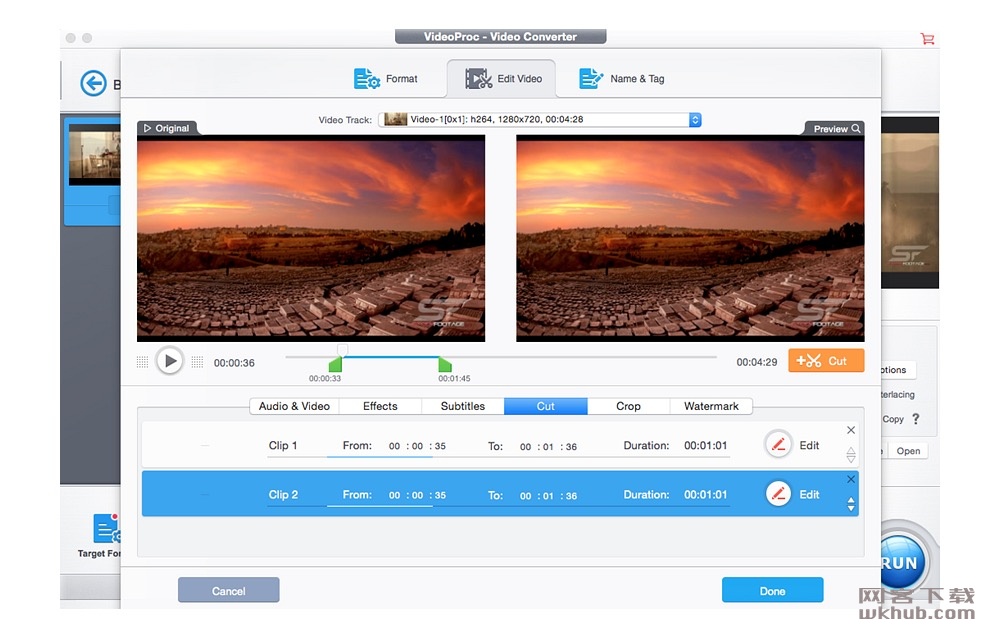Click the current time 00:00:36
Viewport: 1000px width, 639px height.
point(234,363)
